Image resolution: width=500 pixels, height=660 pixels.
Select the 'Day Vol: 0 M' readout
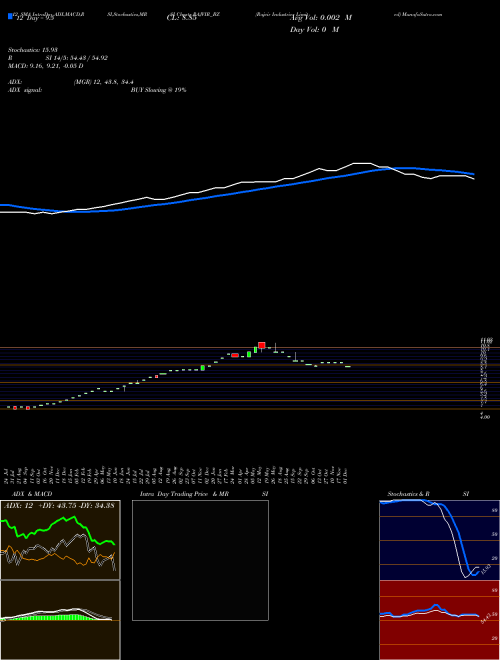pyautogui.click(x=314, y=30)
